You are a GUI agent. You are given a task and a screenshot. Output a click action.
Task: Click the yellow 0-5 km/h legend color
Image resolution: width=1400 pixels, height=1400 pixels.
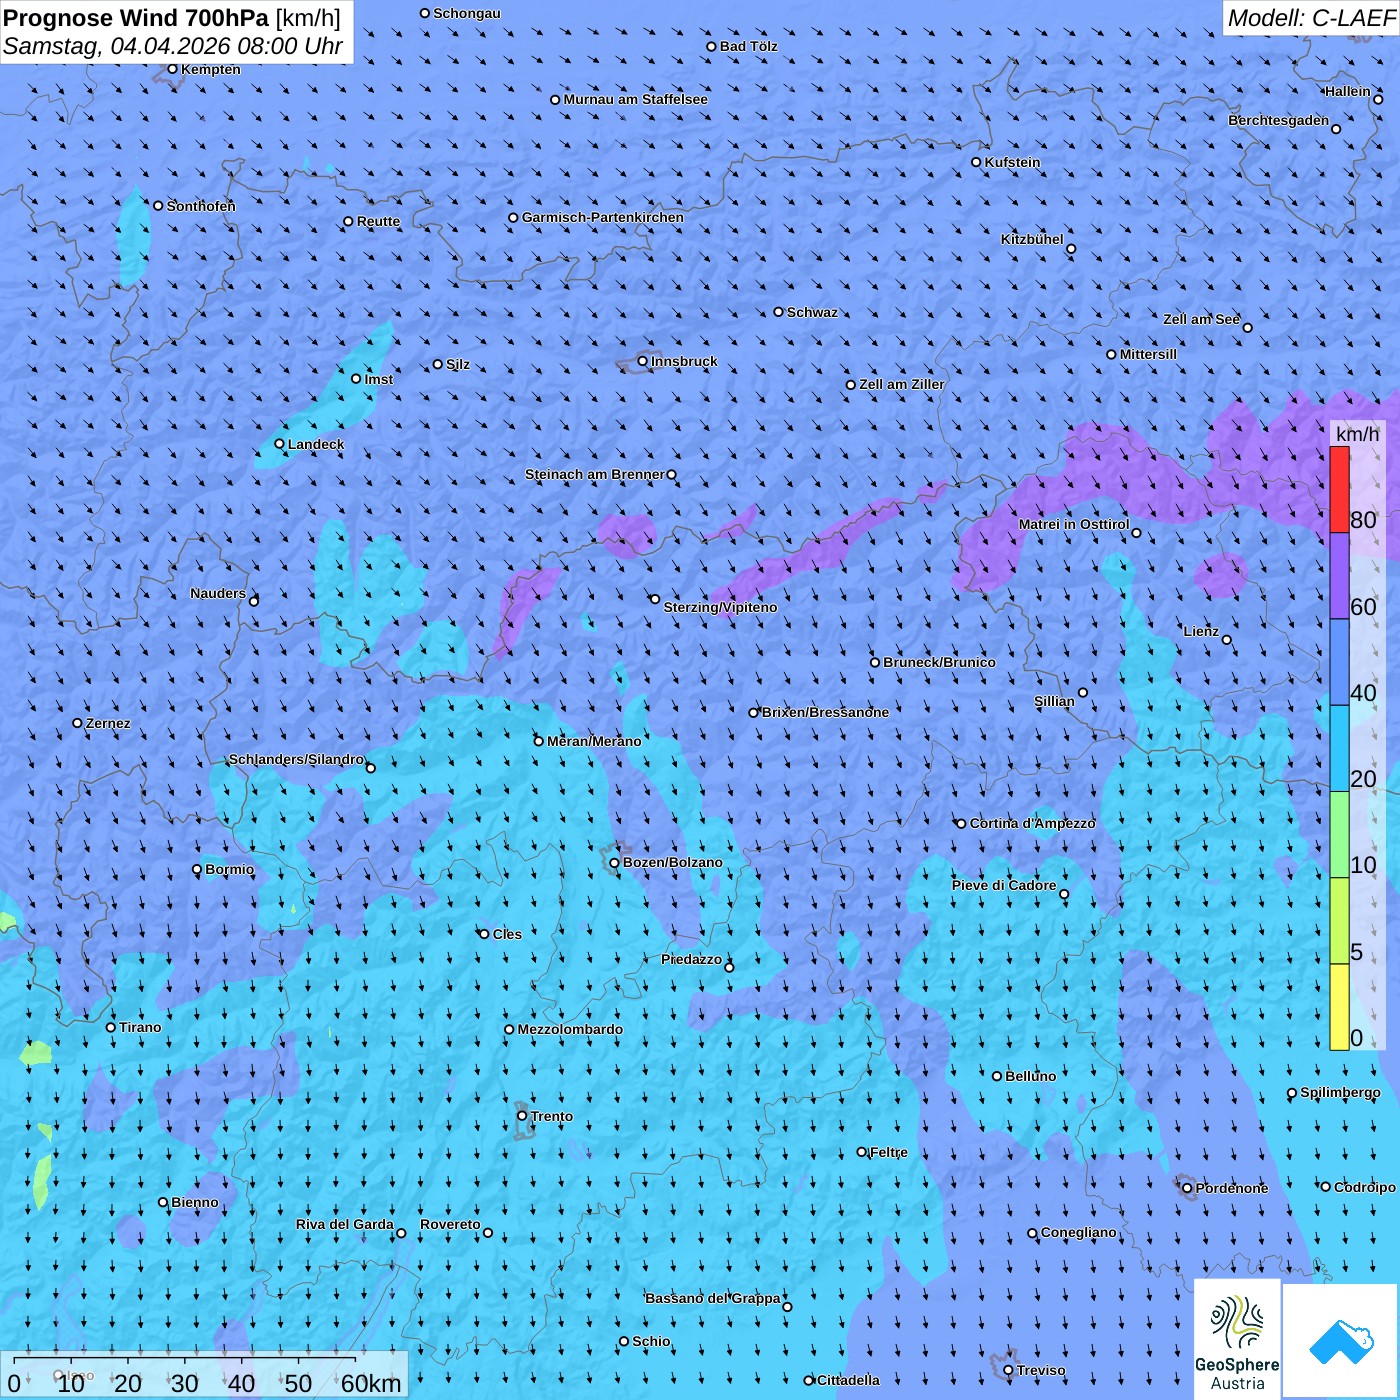(1339, 1007)
